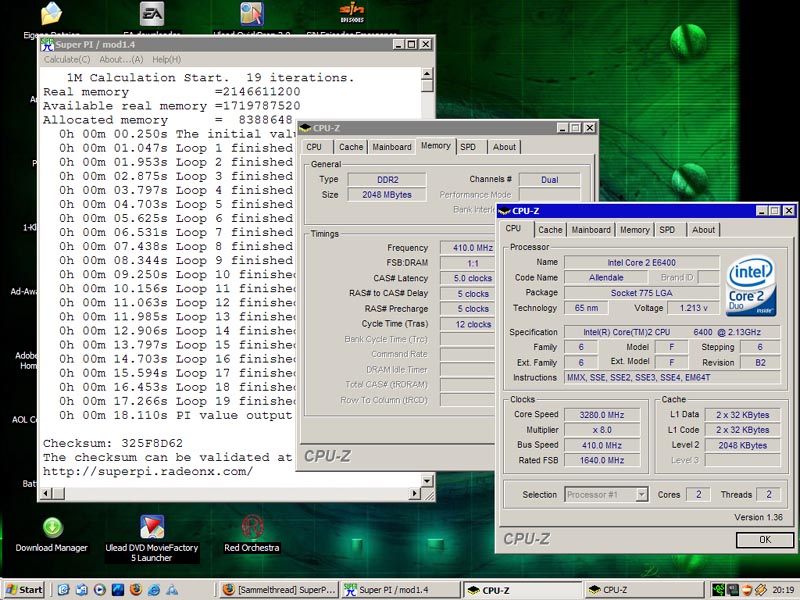Open the Eigene Dateien folder icon
The height and width of the screenshot is (600, 800).
coord(51,14)
